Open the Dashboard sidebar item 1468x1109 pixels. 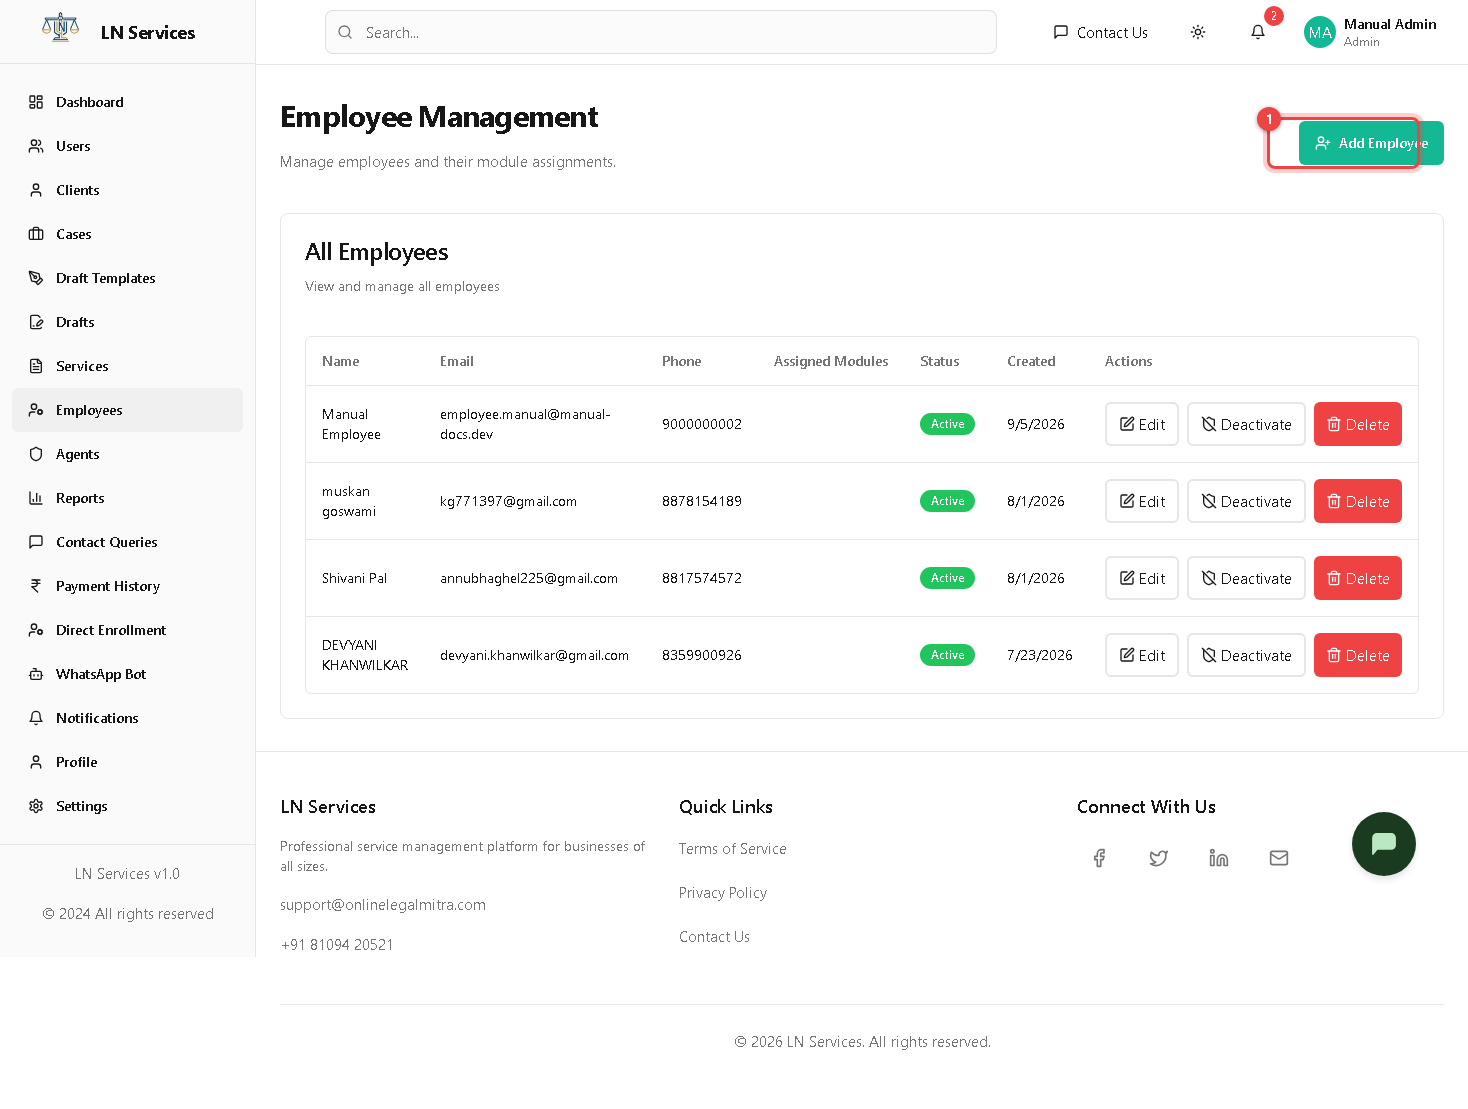coord(127,102)
